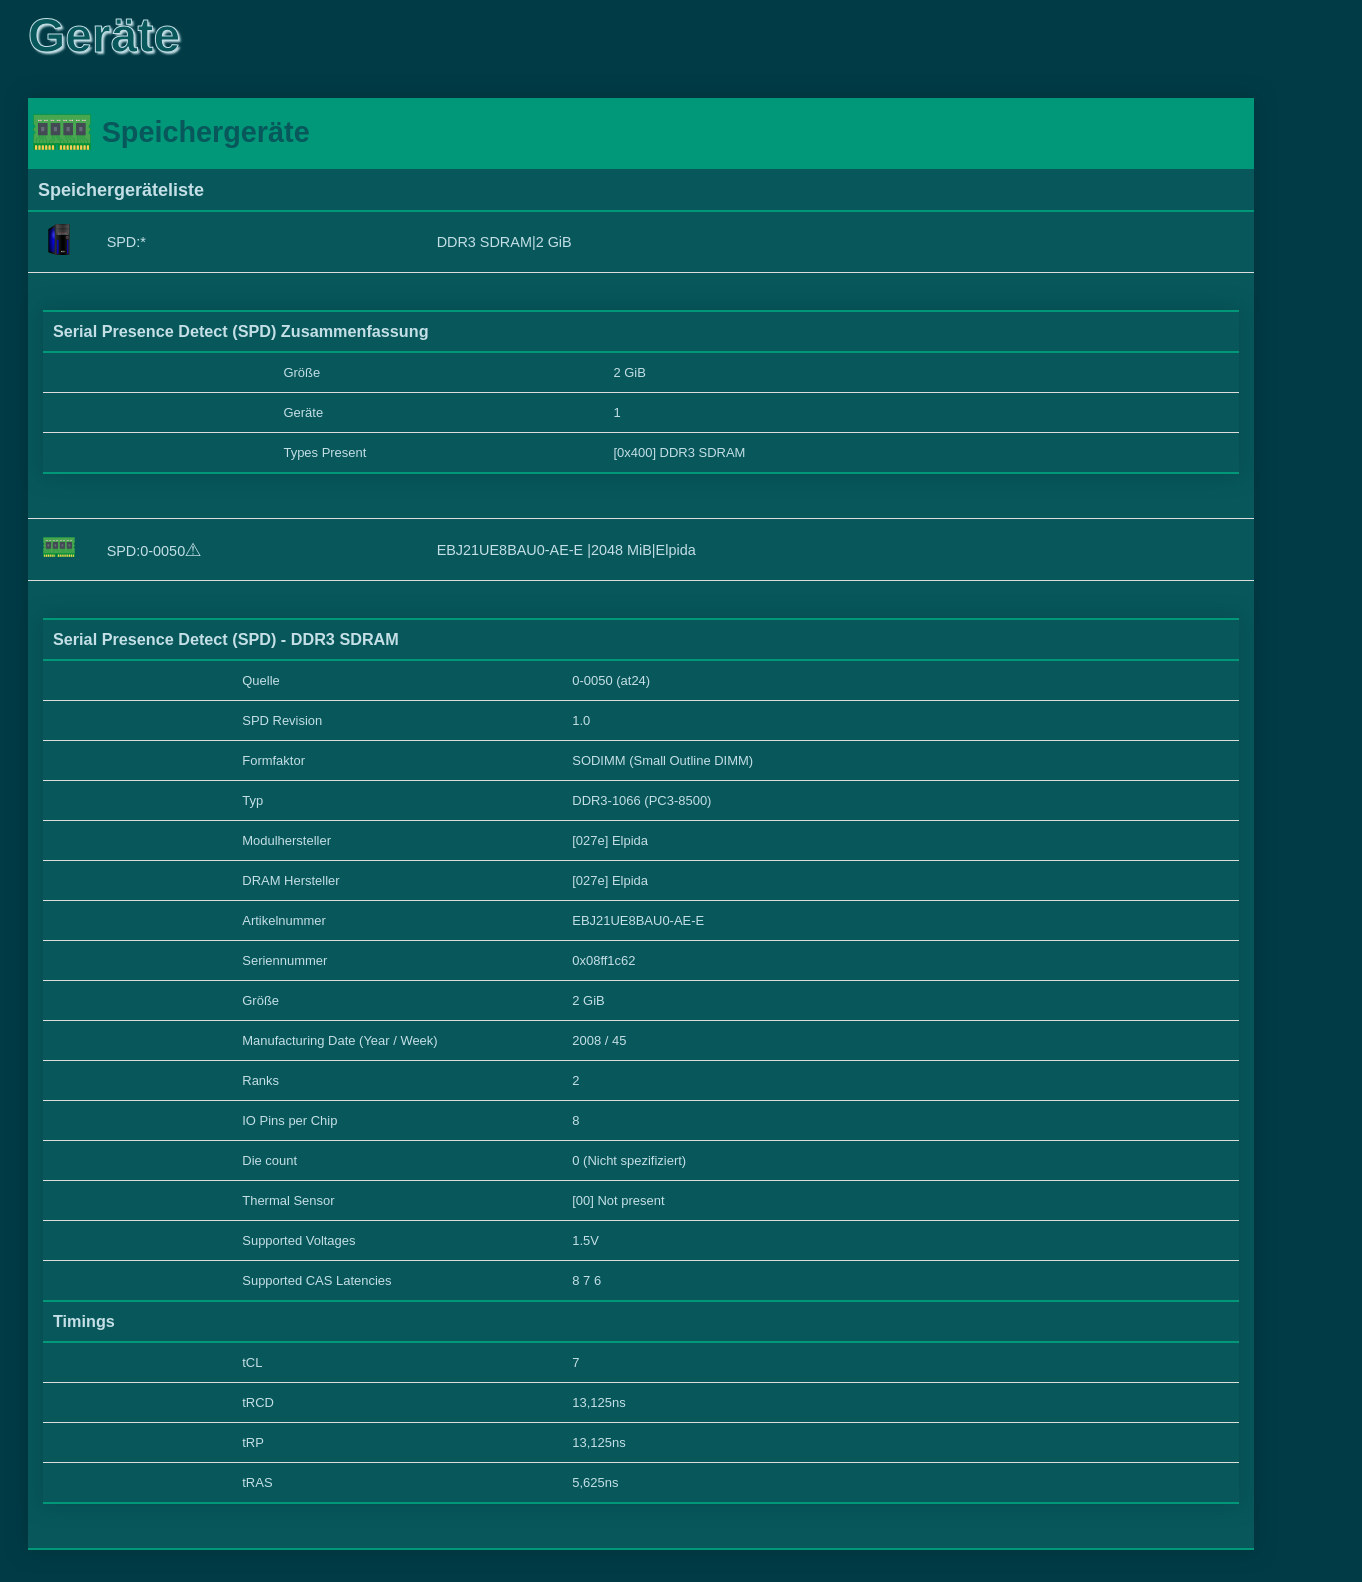Image resolution: width=1362 pixels, height=1582 pixels.
Task: Click the tCL value 7
Action: [x=576, y=1363]
